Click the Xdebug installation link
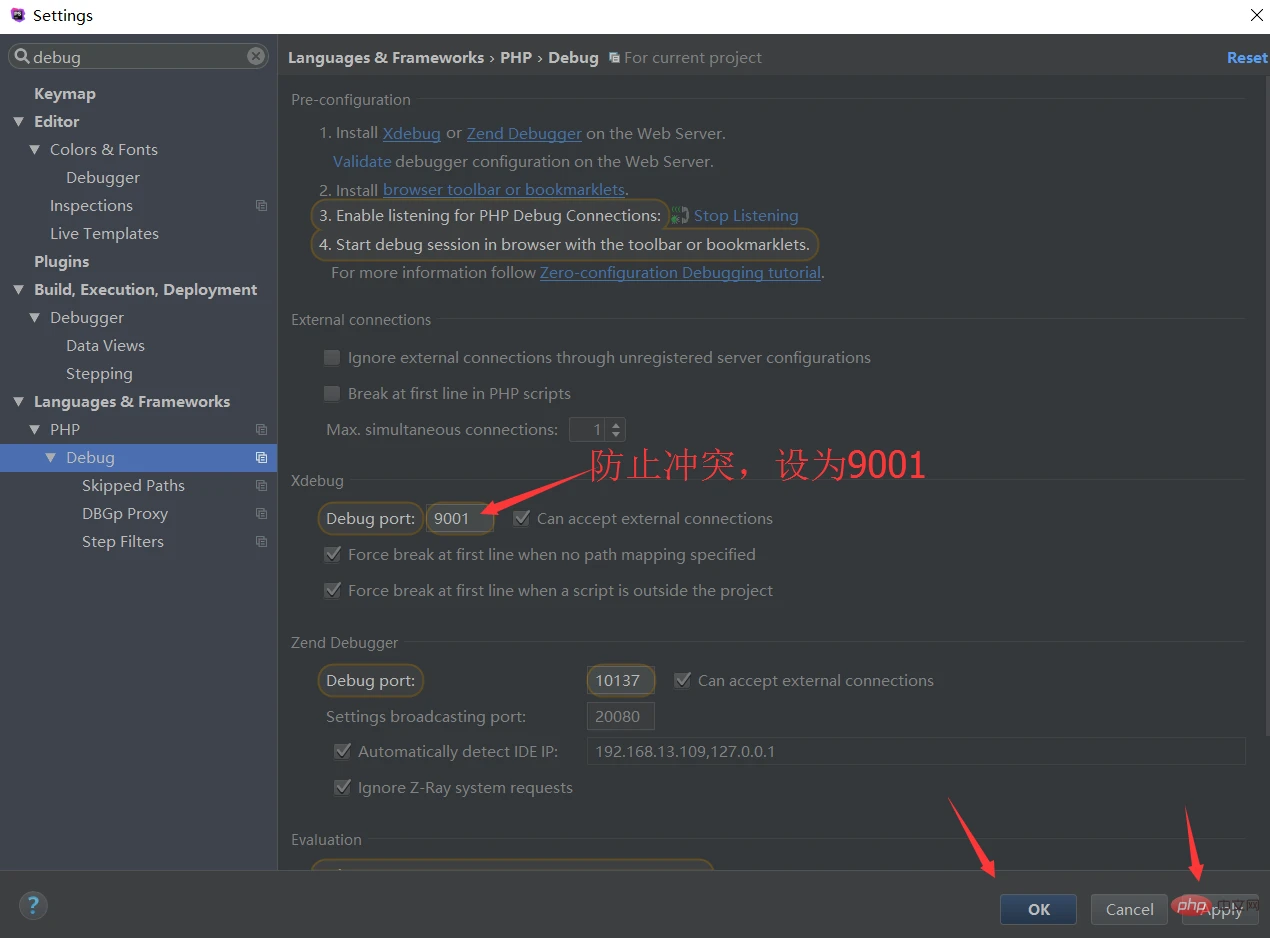The image size is (1270, 938). point(411,132)
